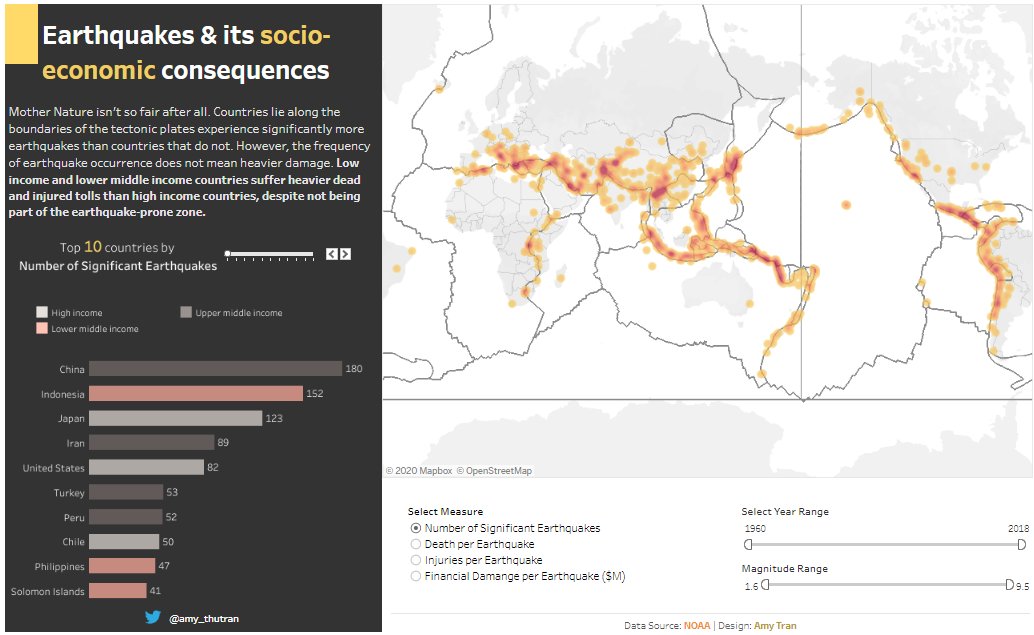Image resolution: width=1034 pixels, height=635 pixels.
Task: Click the dashboard title 'Earthquakes & its socio-economic consequences'
Action: 186,53
